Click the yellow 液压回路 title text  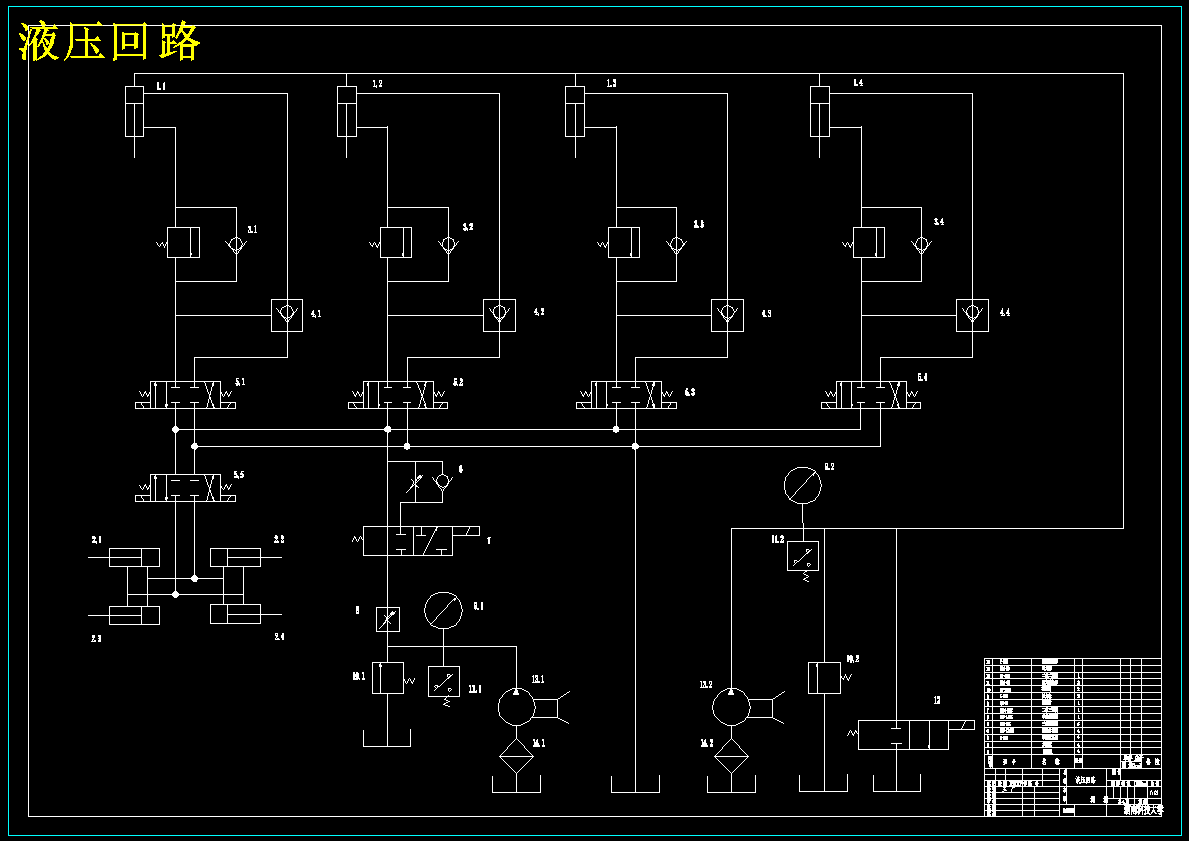(109, 41)
